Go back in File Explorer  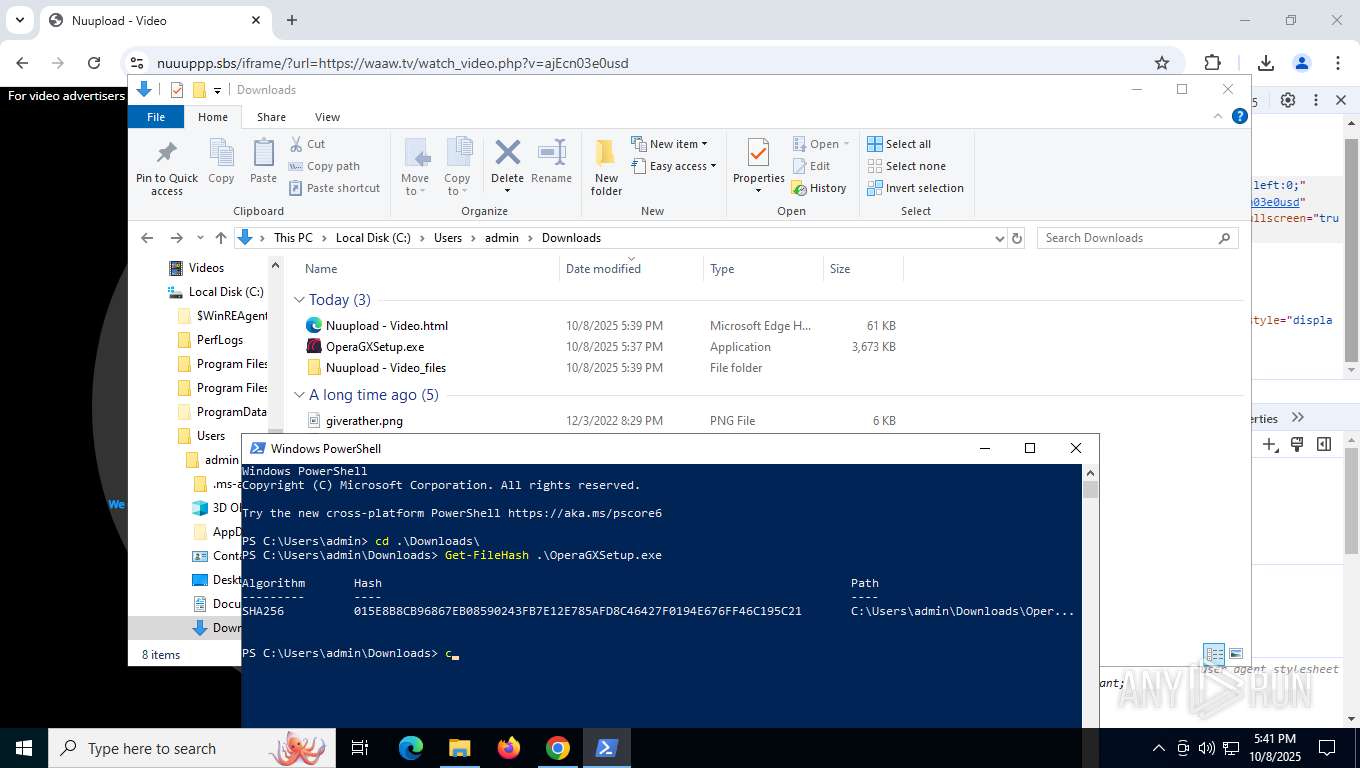147,238
